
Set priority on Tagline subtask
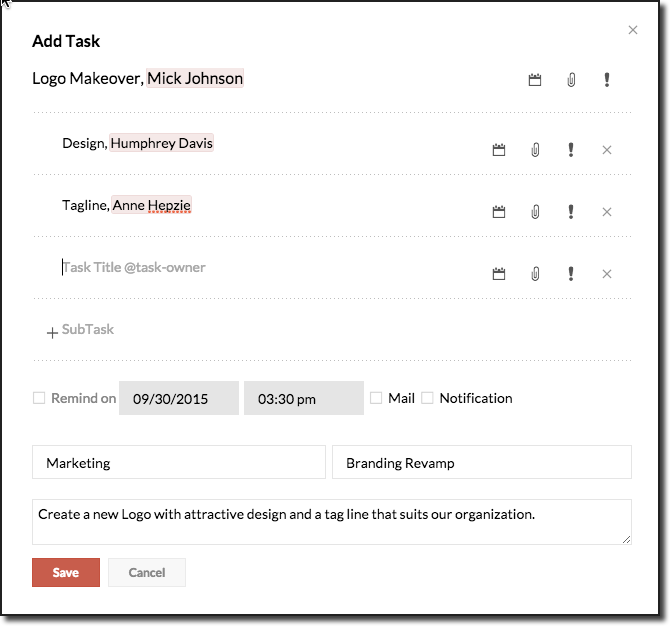pyautogui.click(x=571, y=212)
